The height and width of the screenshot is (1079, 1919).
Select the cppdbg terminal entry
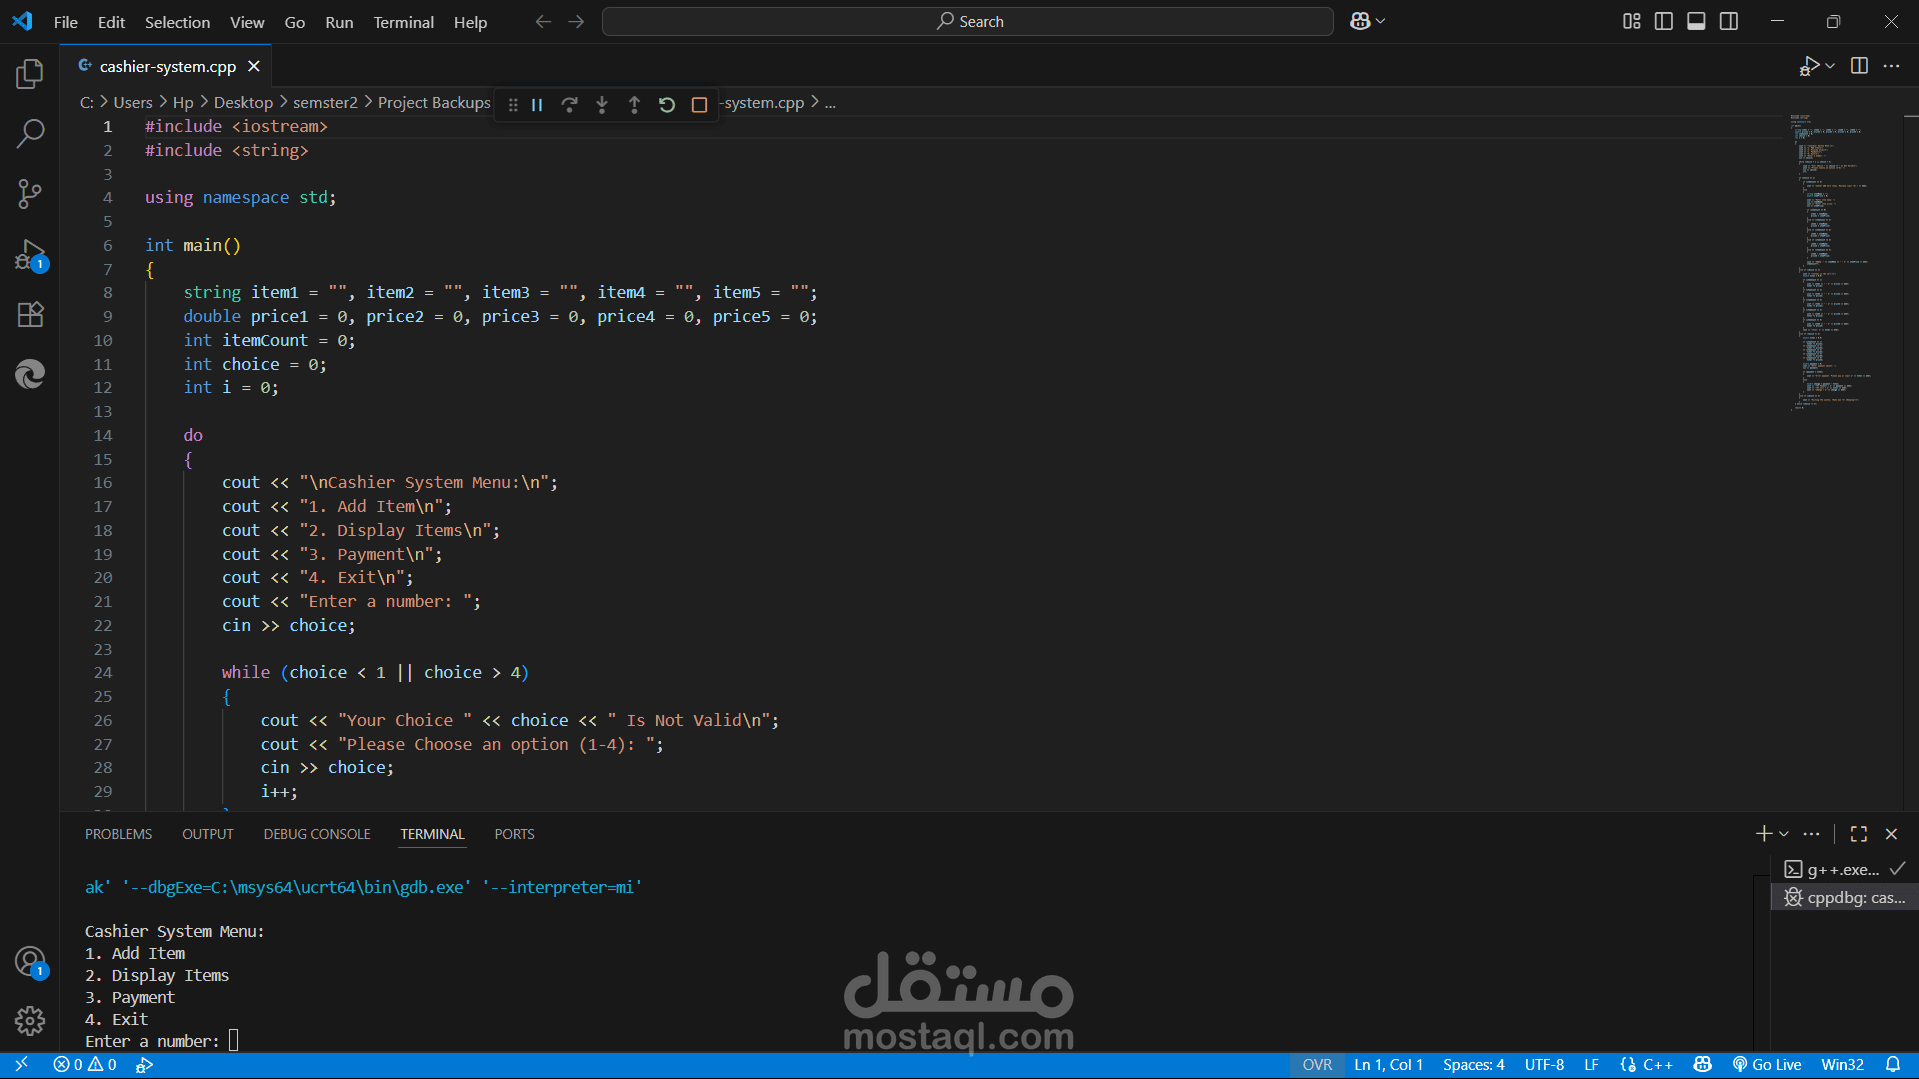(1845, 898)
